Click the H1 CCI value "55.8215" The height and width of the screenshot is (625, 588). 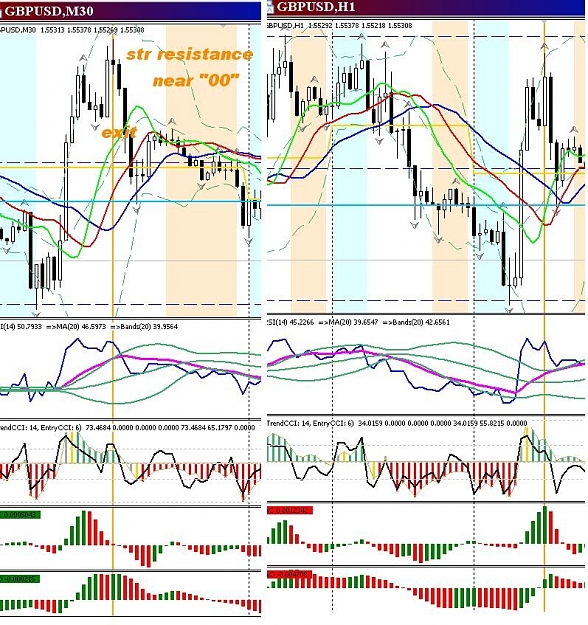click(x=491, y=423)
